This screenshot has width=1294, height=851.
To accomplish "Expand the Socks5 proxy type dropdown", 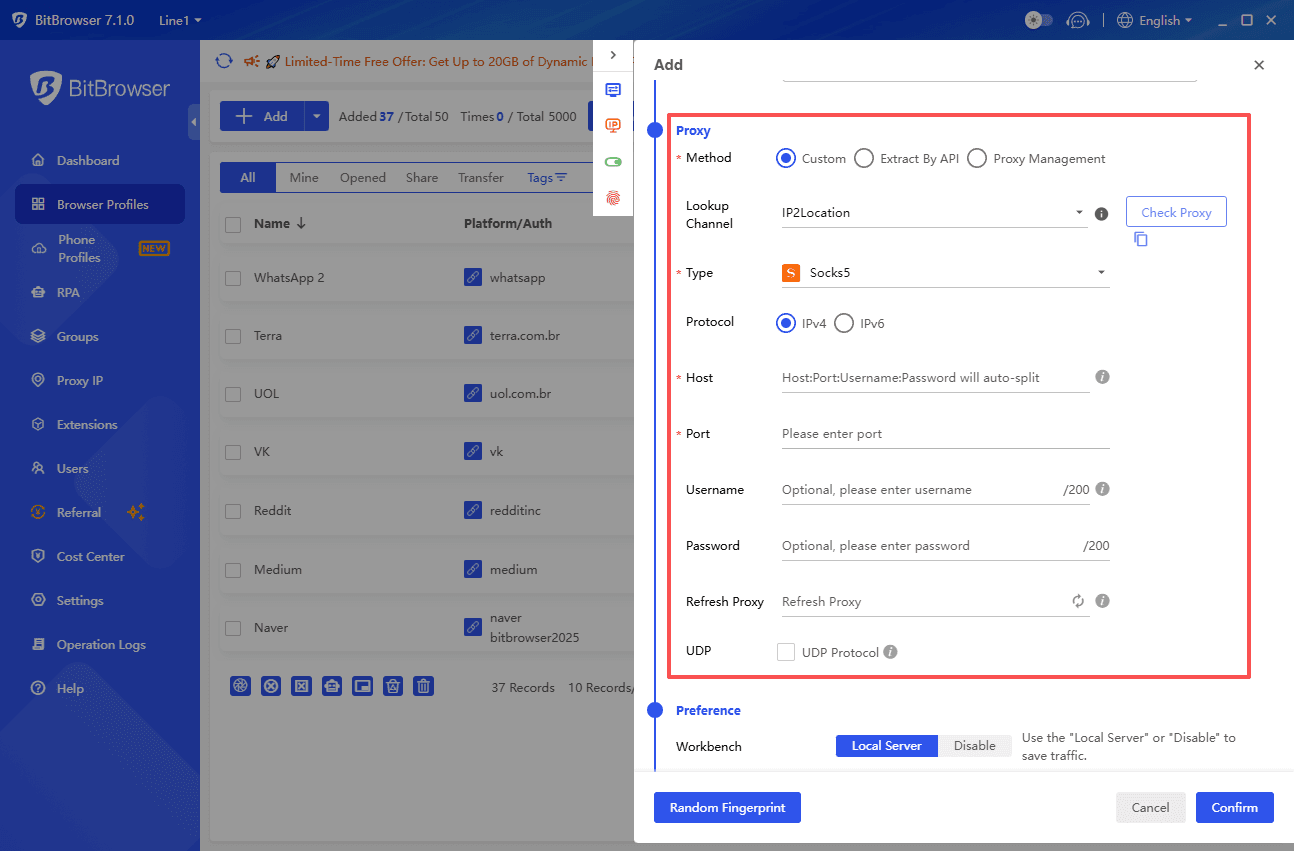I will tap(944, 273).
